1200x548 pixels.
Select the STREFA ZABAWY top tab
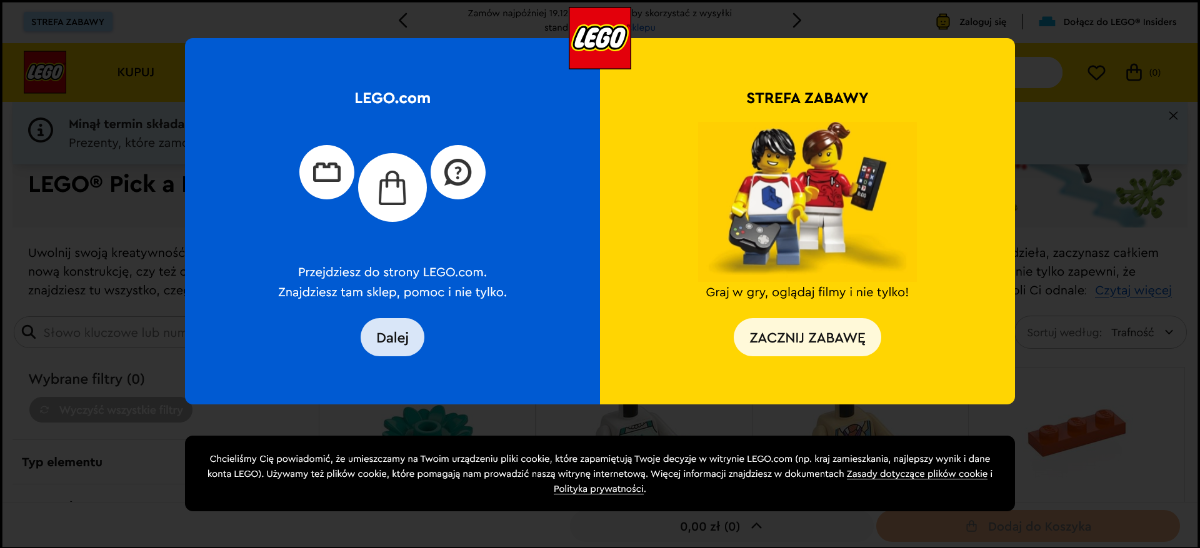(67, 21)
